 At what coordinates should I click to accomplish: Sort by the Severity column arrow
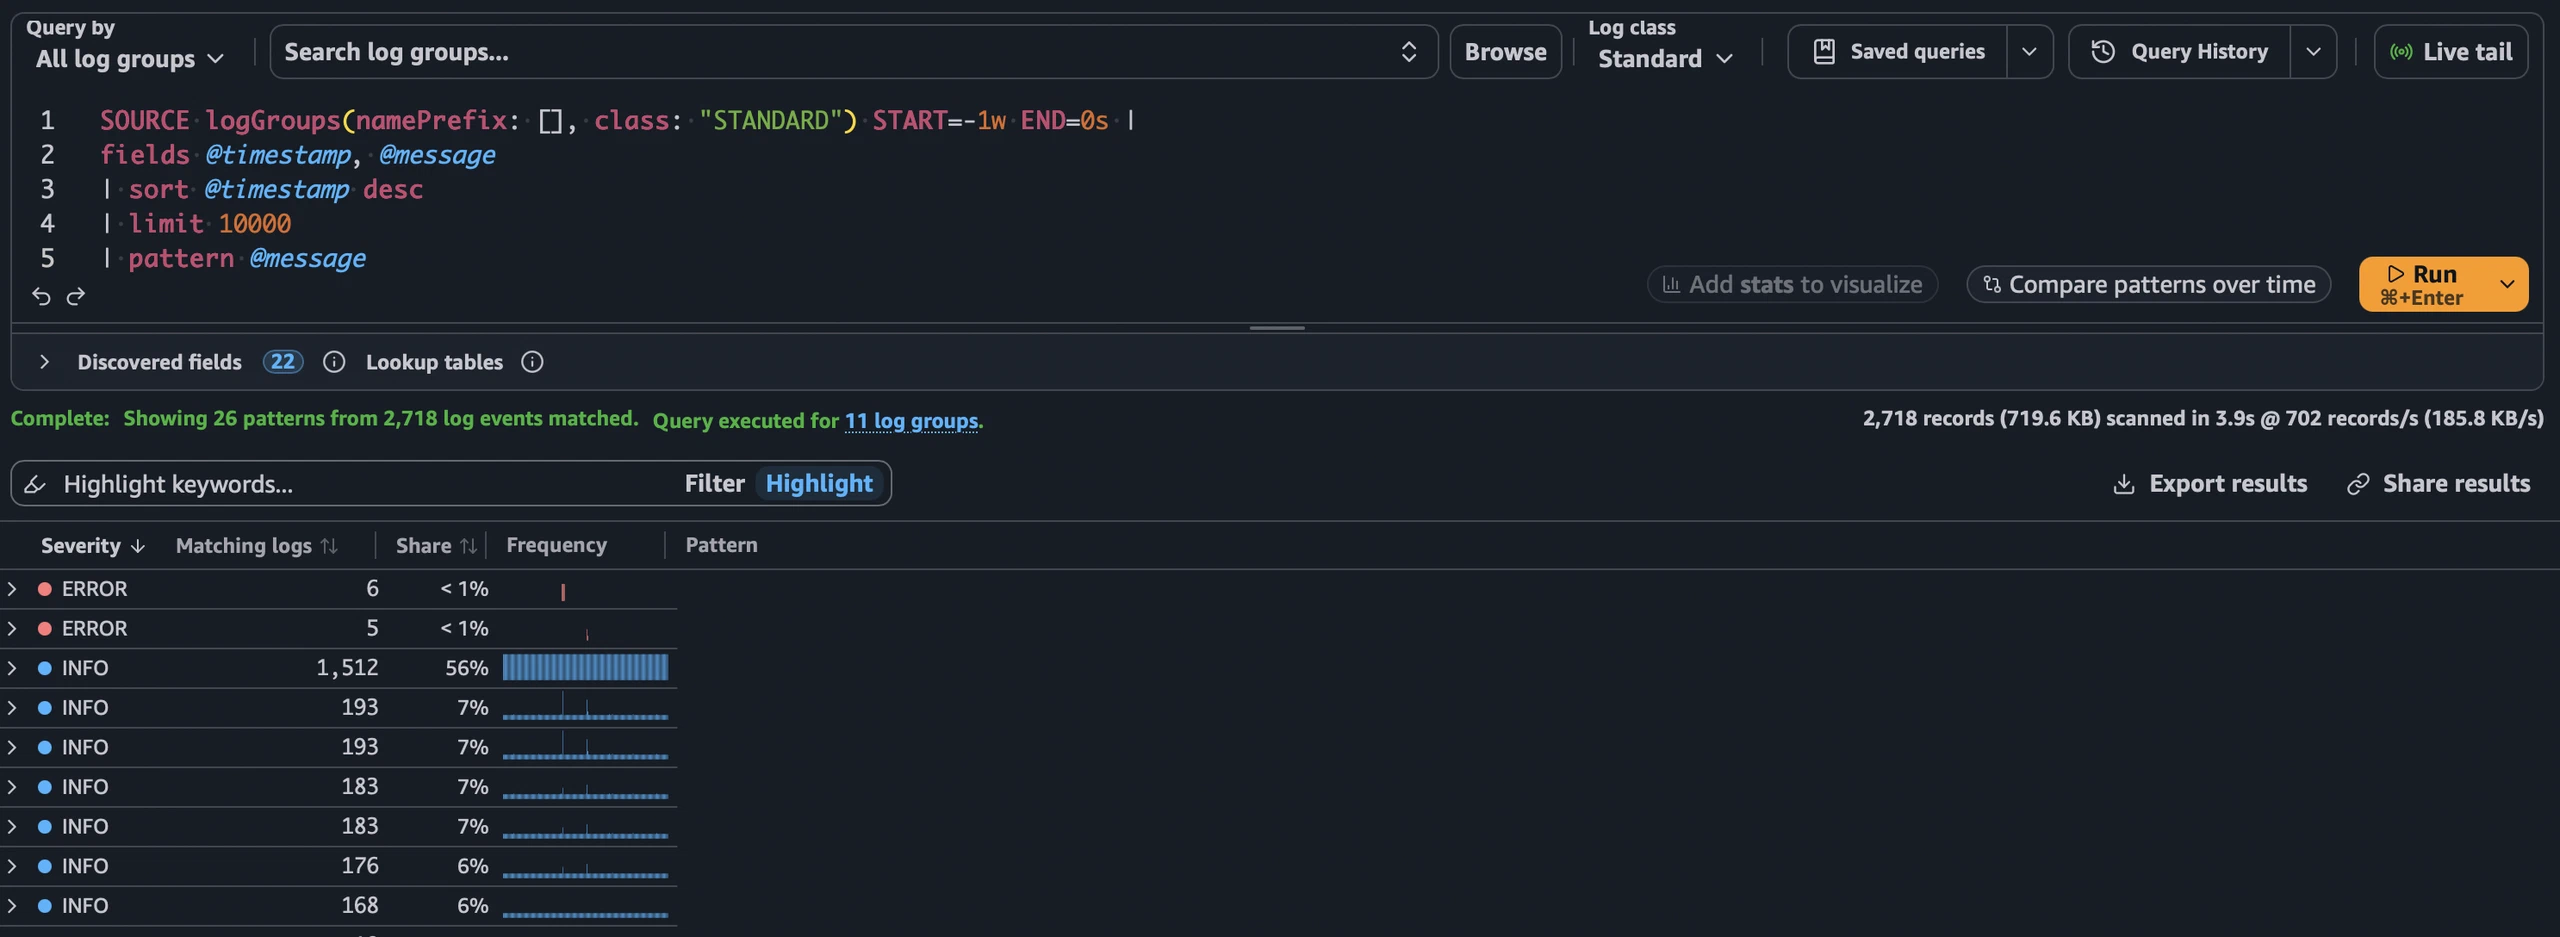138,546
